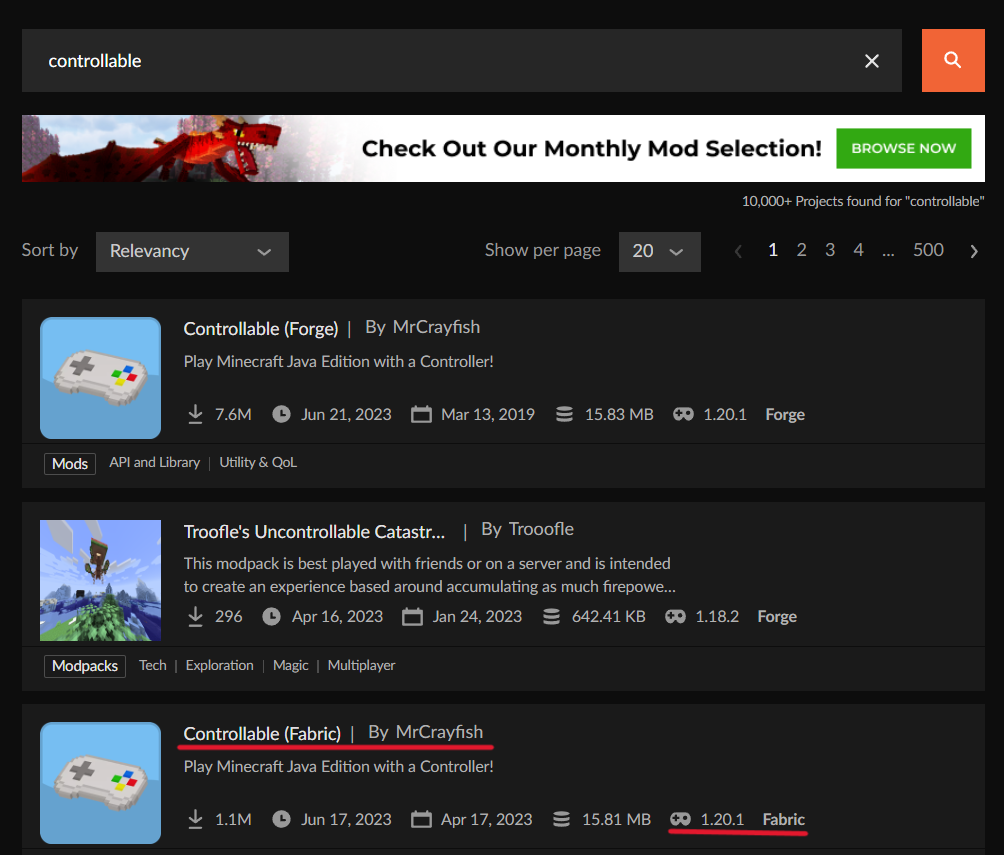Click download icon next to 296
Viewport: 1004px width, 855px height.
(x=195, y=617)
